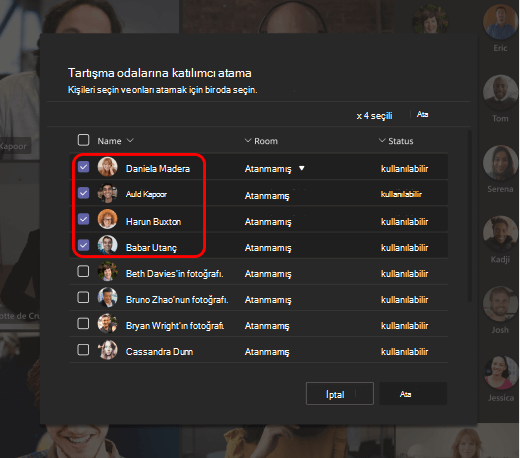Click the bottom Ata button
Screen dimensions: 520x458
(x=413, y=394)
